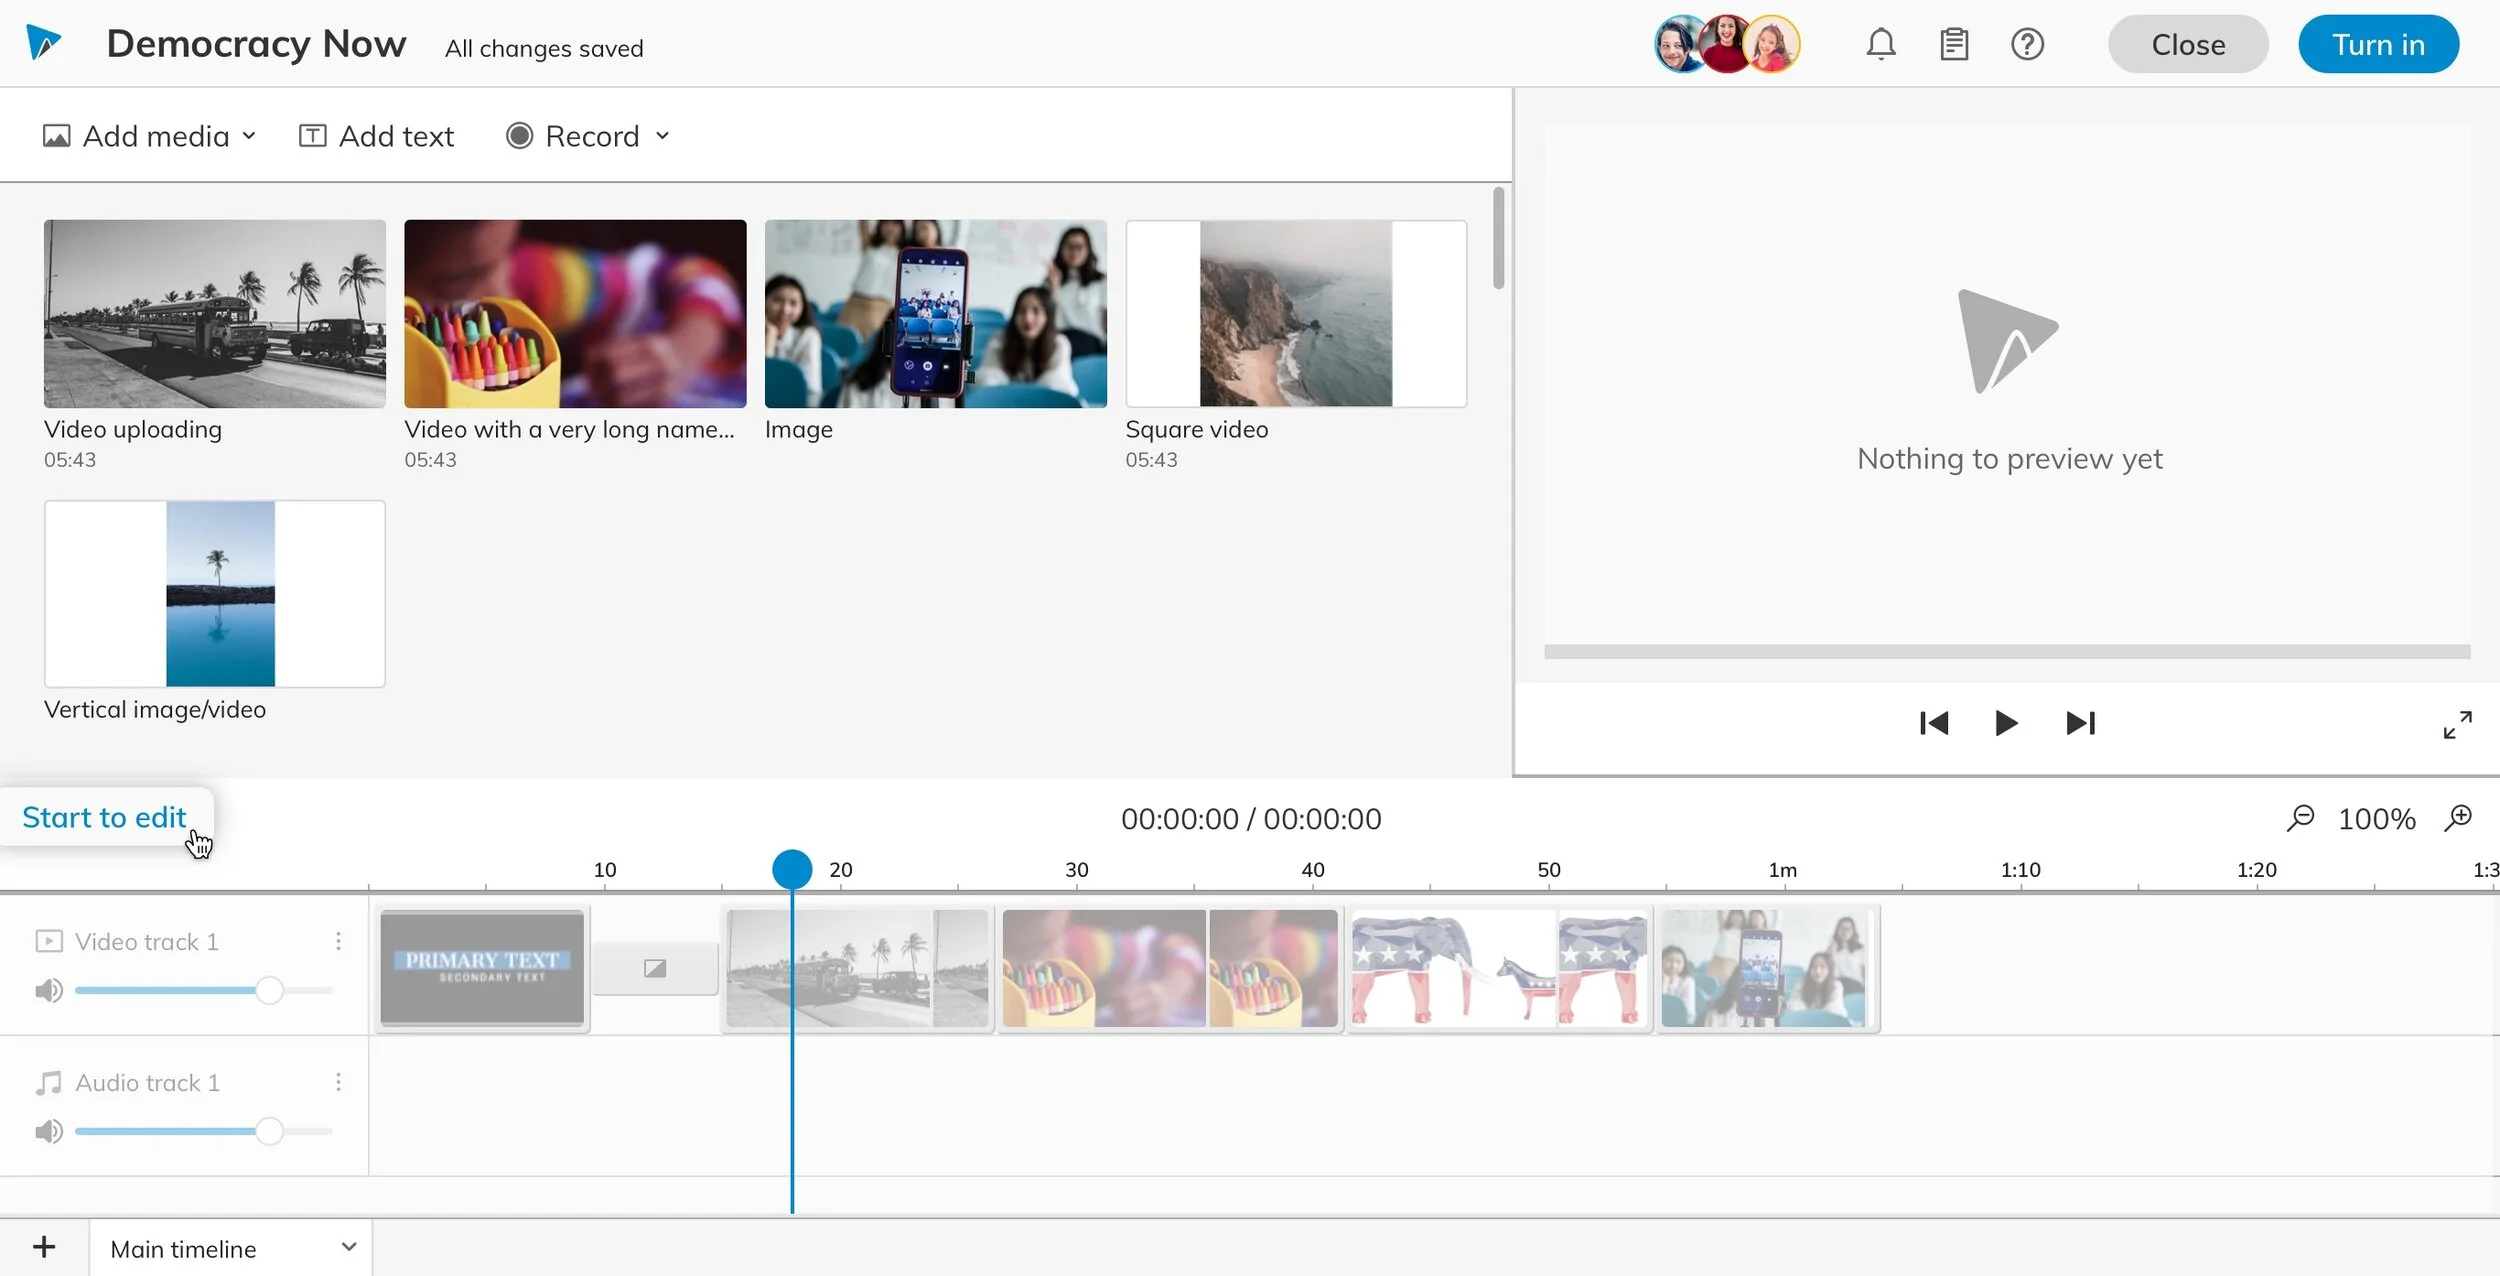Open the clipboard notes icon
The image size is (2500, 1276).
pos(1954,44)
